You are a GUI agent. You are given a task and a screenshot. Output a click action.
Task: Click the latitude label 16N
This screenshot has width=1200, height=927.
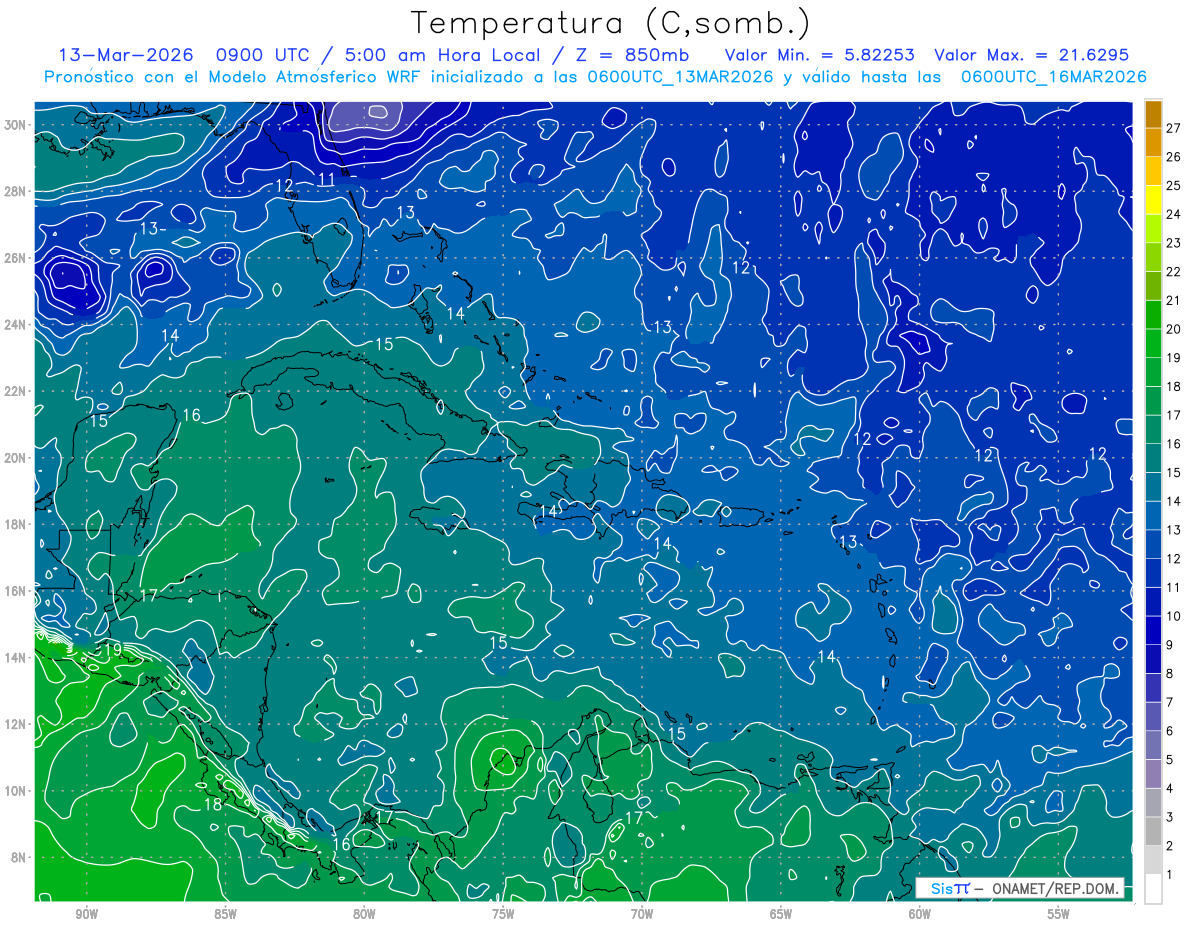[15, 591]
